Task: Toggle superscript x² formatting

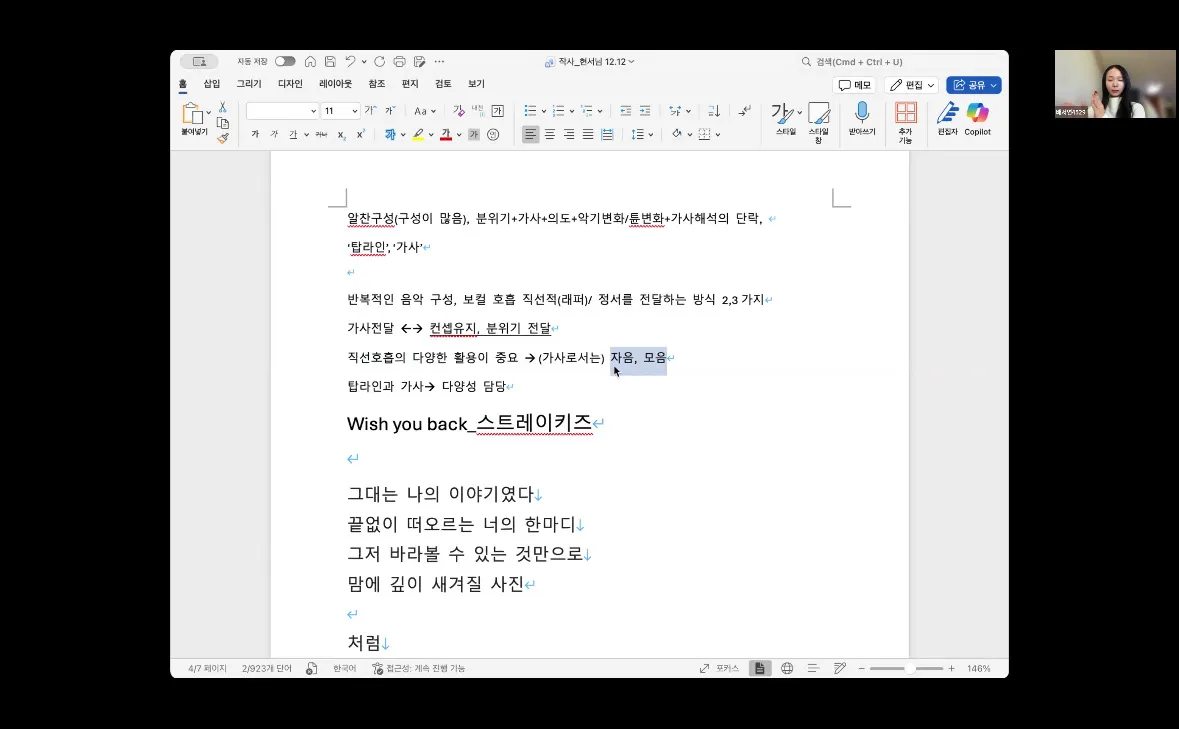Action: (x=360, y=135)
